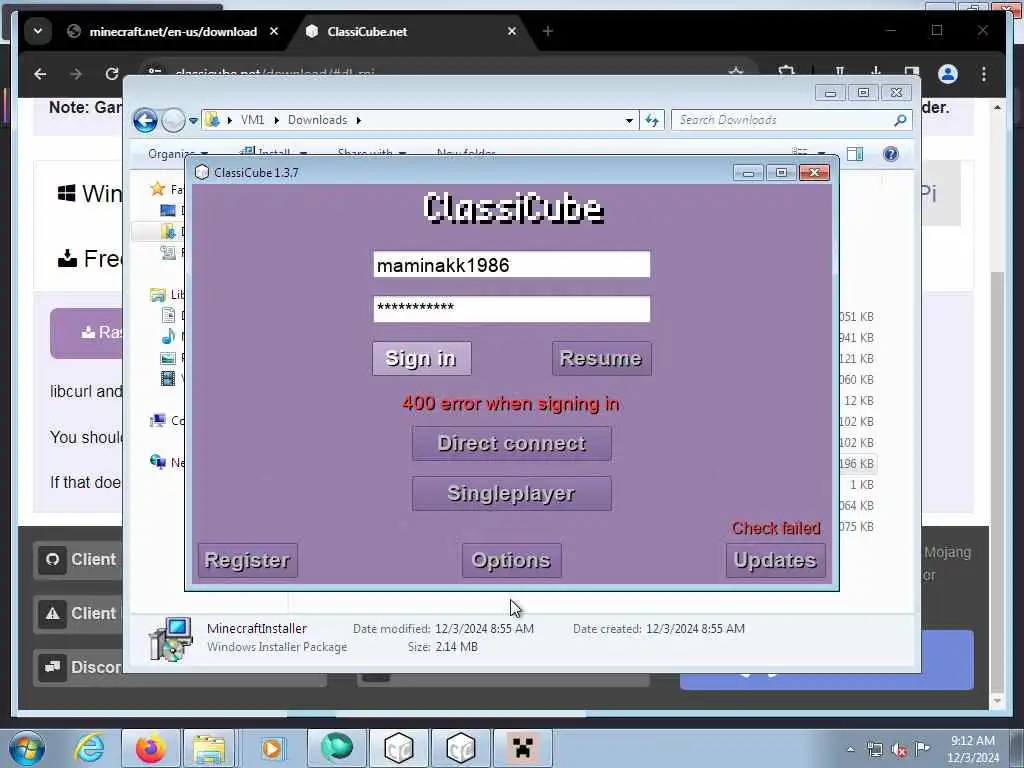1024x768 pixels.
Task: Click the Resume button in ClassiCube
Action: tap(601, 358)
